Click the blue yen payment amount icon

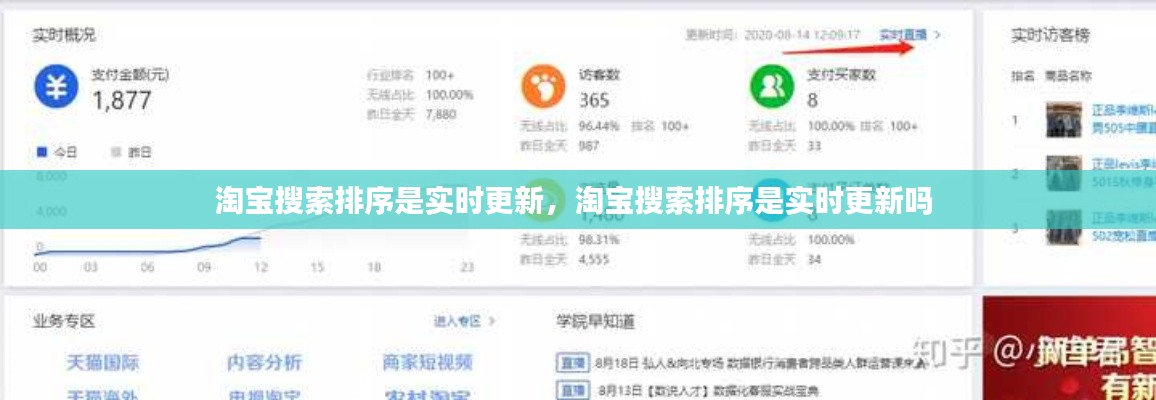click(57, 86)
